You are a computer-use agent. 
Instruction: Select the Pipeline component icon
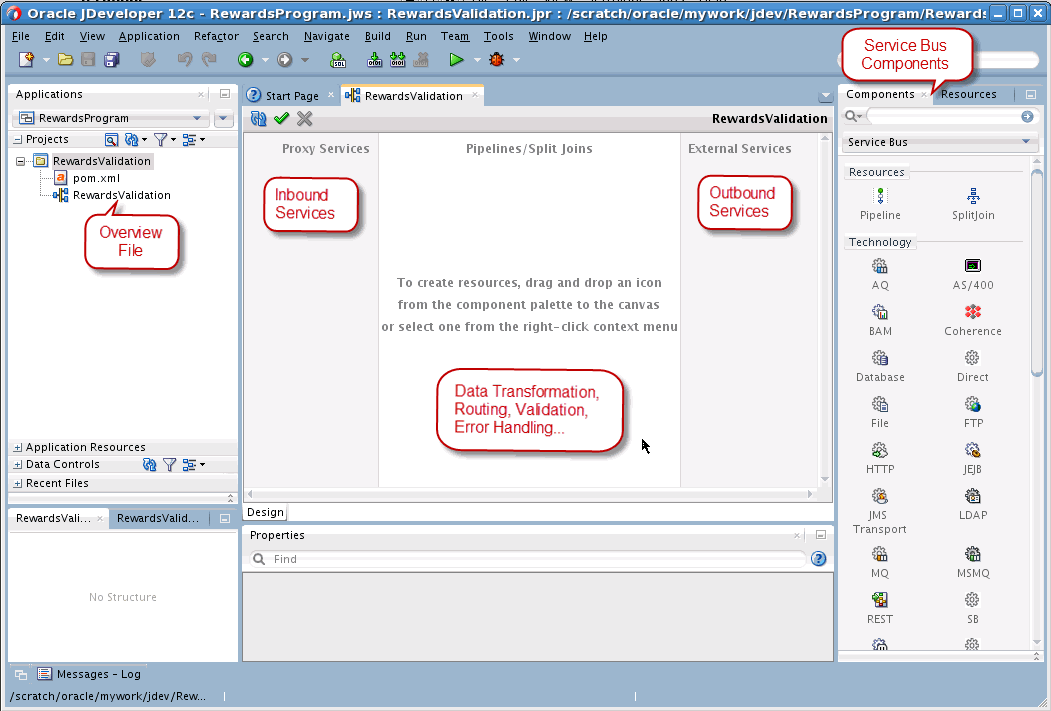(x=880, y=196)
